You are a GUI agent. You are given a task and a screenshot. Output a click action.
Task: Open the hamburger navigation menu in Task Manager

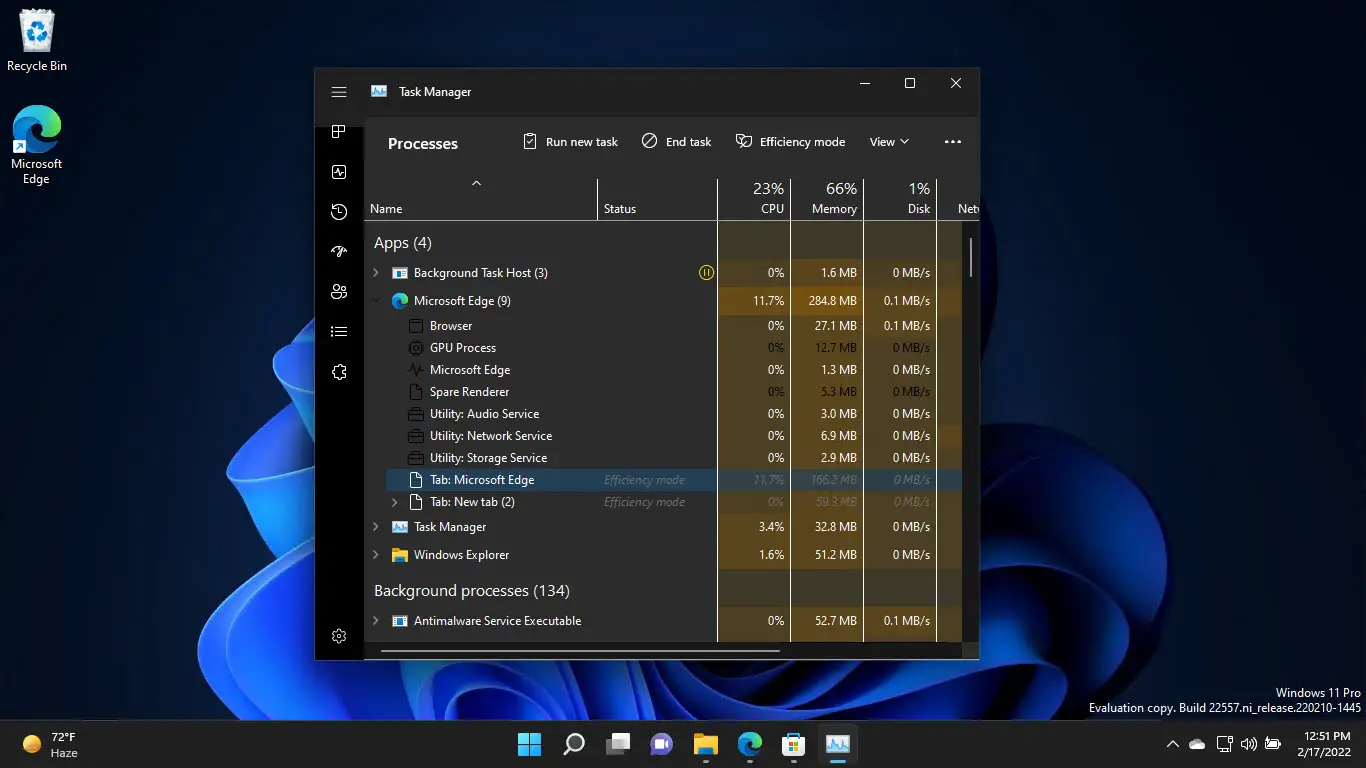click(x=339, y=92)
